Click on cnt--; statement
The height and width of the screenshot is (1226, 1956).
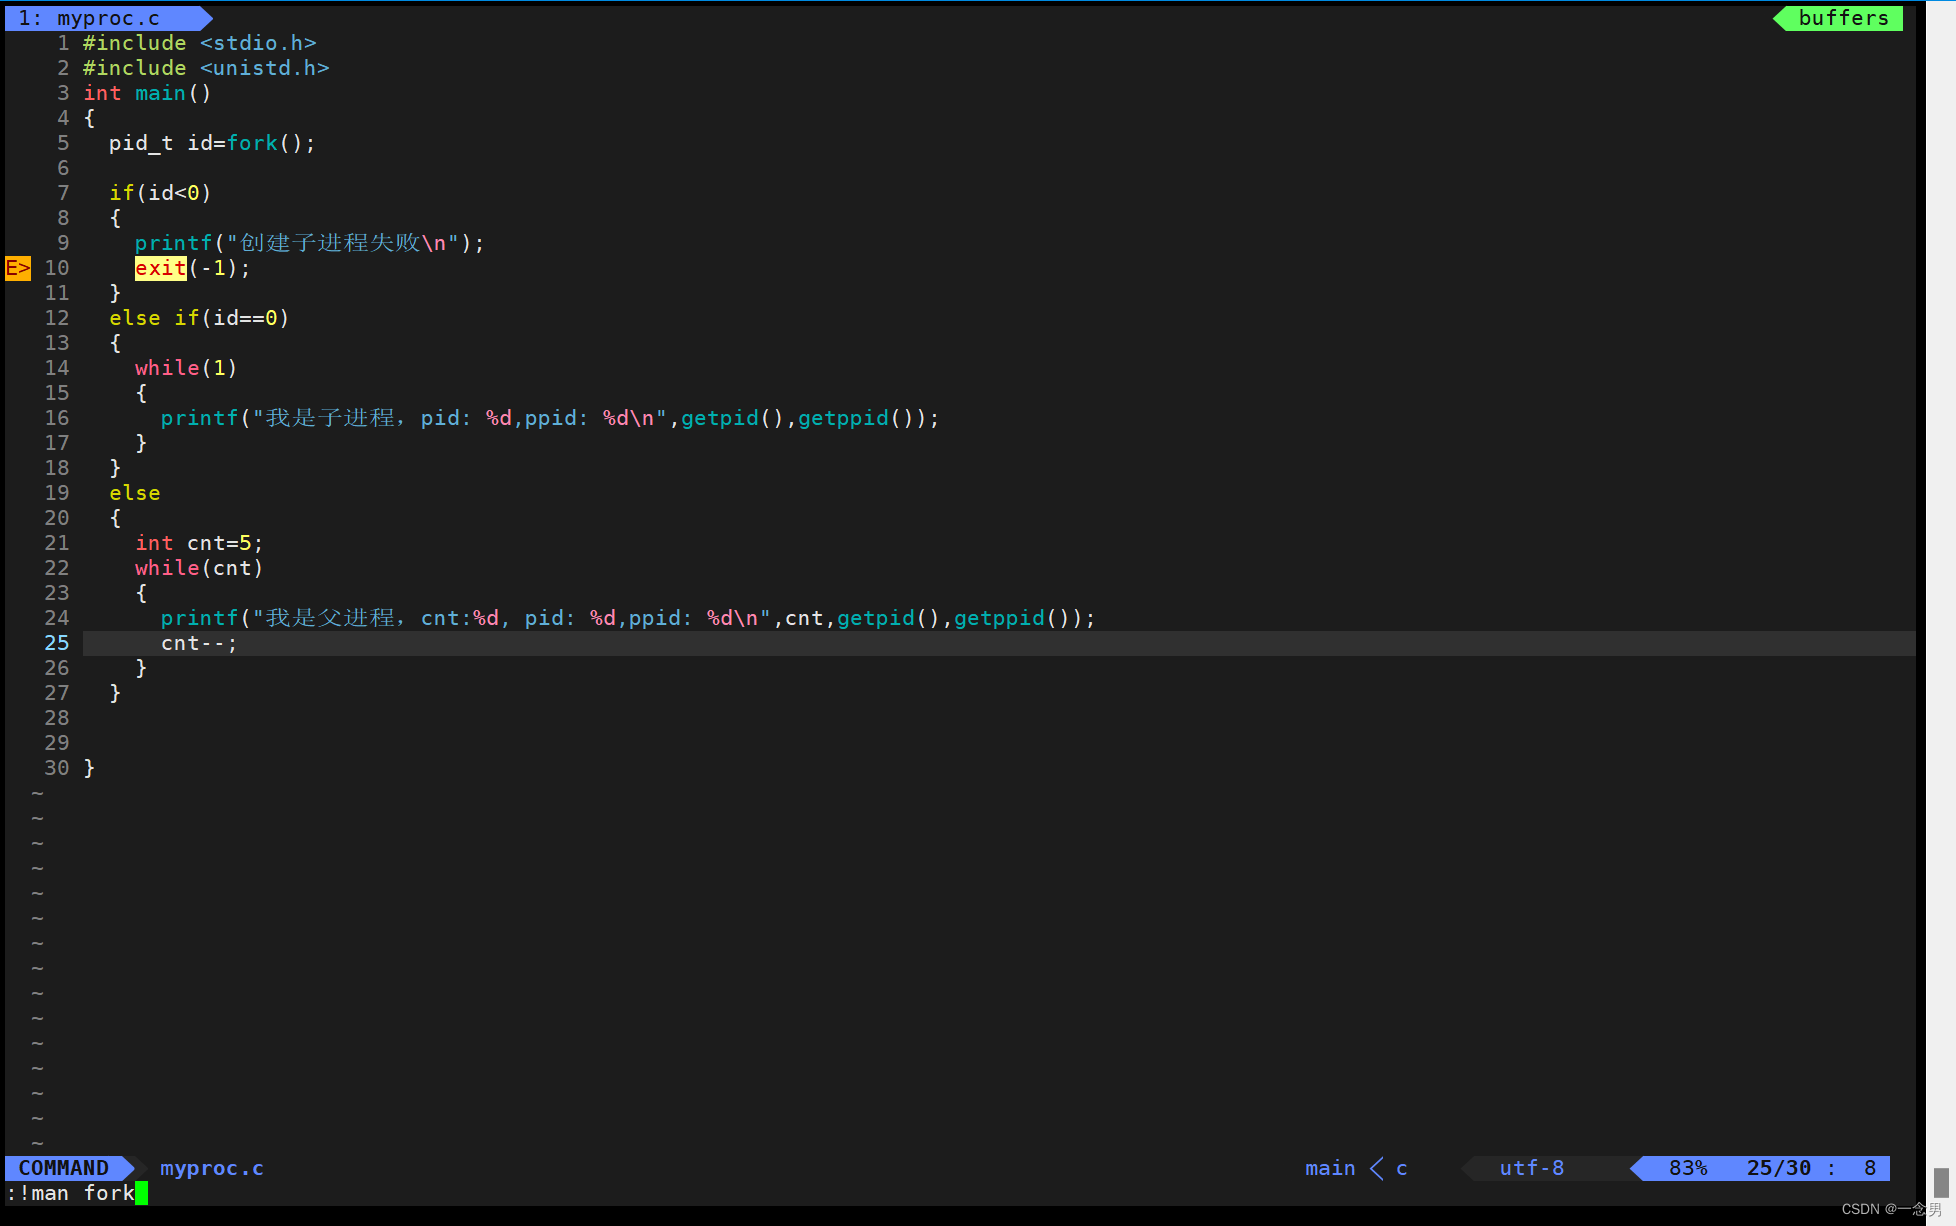[x=198, y=643]
